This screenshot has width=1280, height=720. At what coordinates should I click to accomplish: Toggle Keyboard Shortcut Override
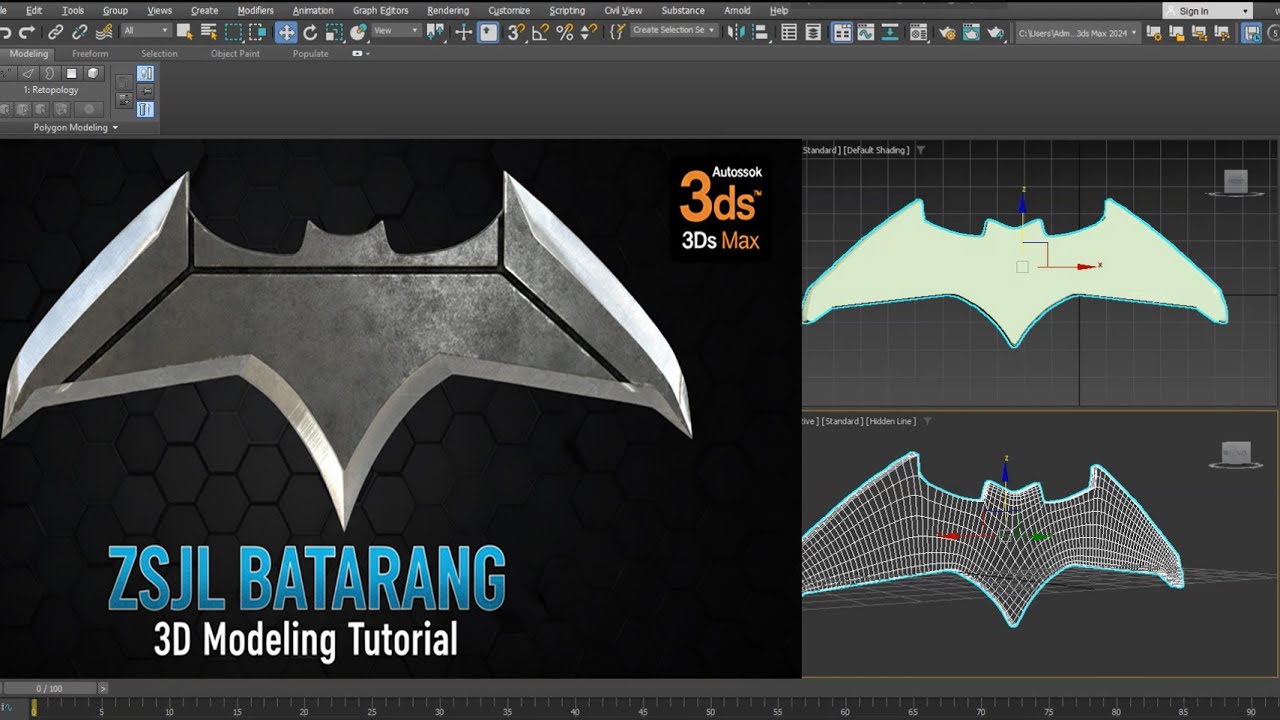[x=488, y=32]
